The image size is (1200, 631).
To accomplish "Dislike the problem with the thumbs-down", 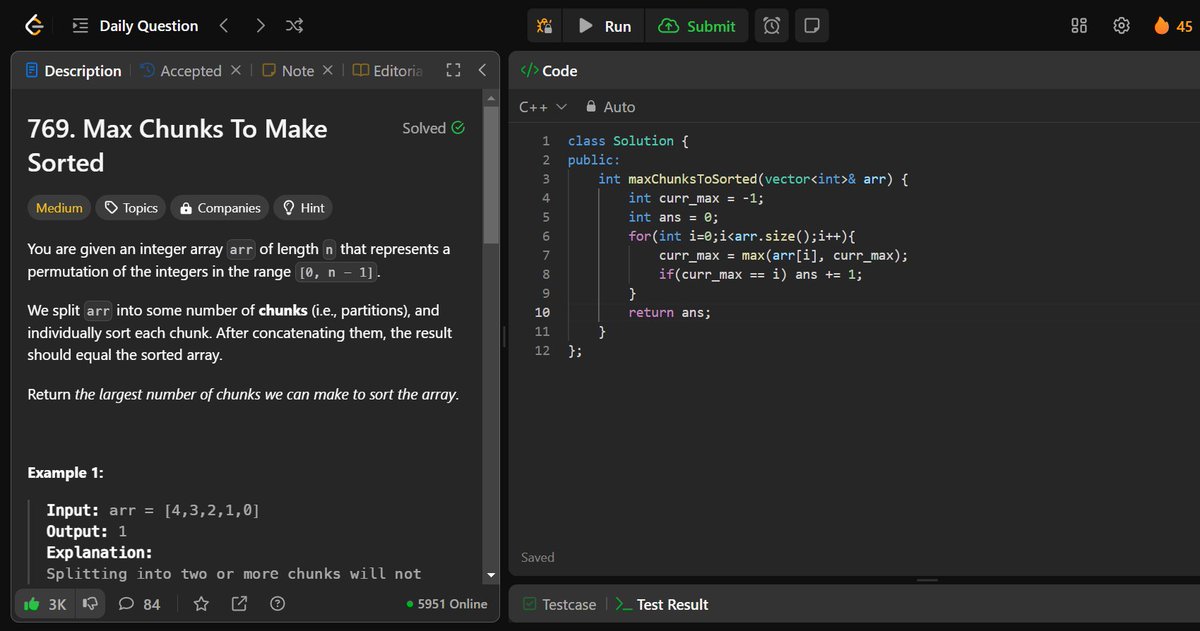I will (x=89, y=603).
